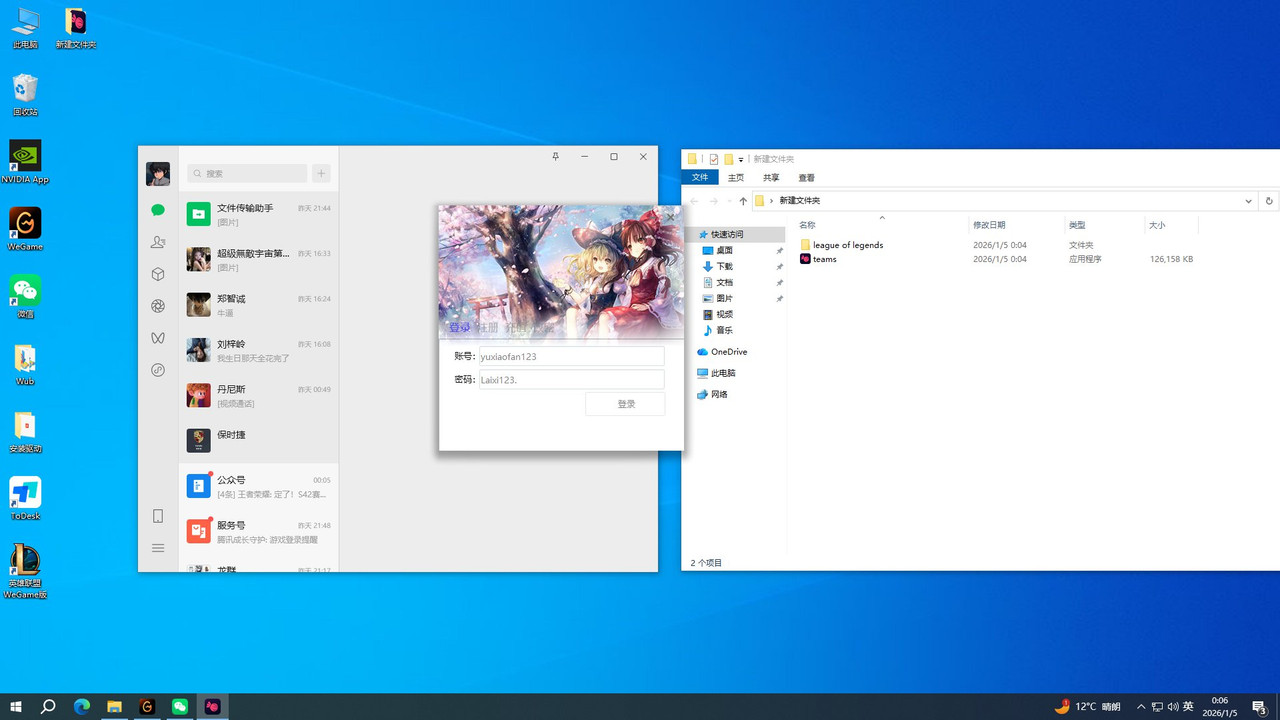Switch to 注册 tab in login dialog
1280x720 pixels.
(x=487, y=328)
